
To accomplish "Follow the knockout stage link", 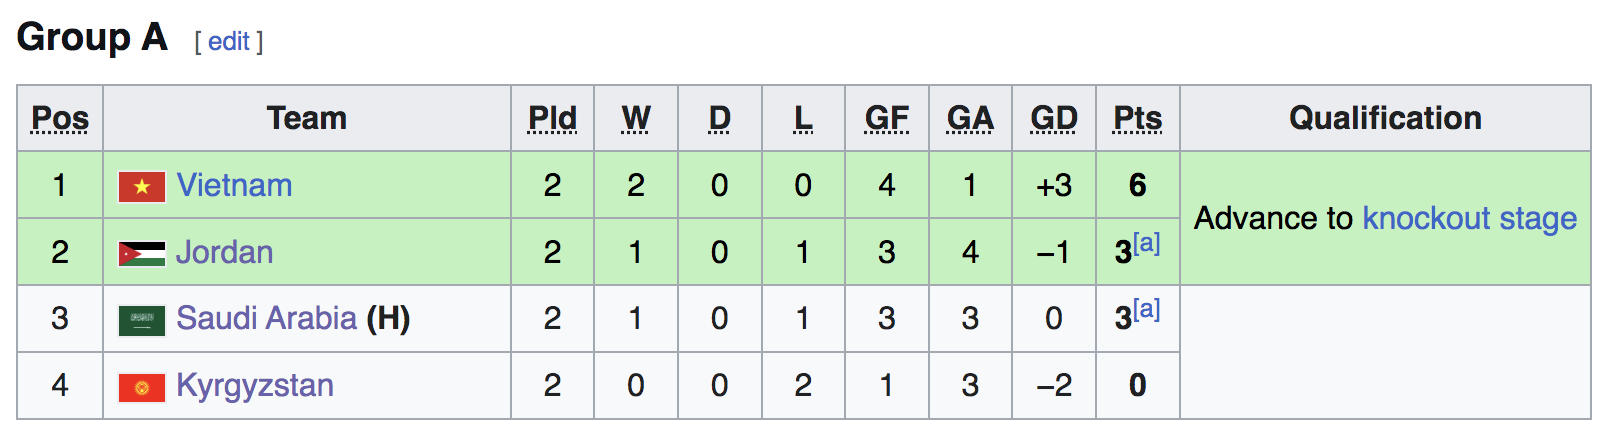I will point(1469,218).
